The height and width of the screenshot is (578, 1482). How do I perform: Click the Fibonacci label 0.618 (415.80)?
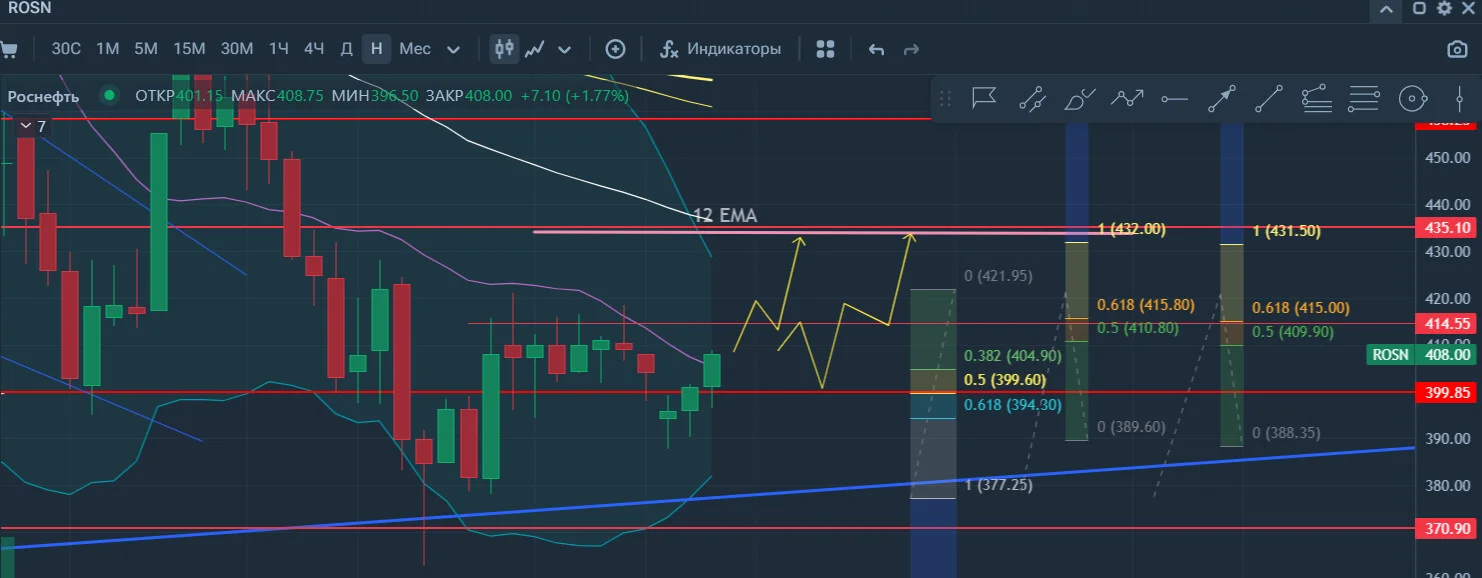point(1145,305)
